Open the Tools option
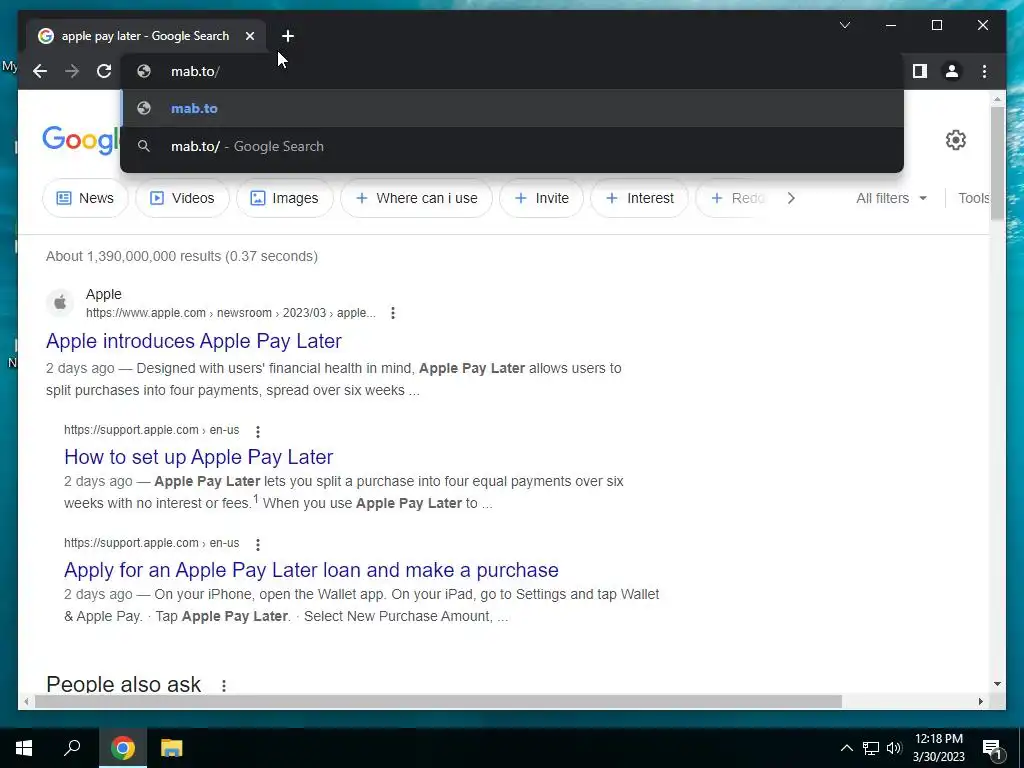This screenshot has height=768, width=1024. [x=973, y=198]
